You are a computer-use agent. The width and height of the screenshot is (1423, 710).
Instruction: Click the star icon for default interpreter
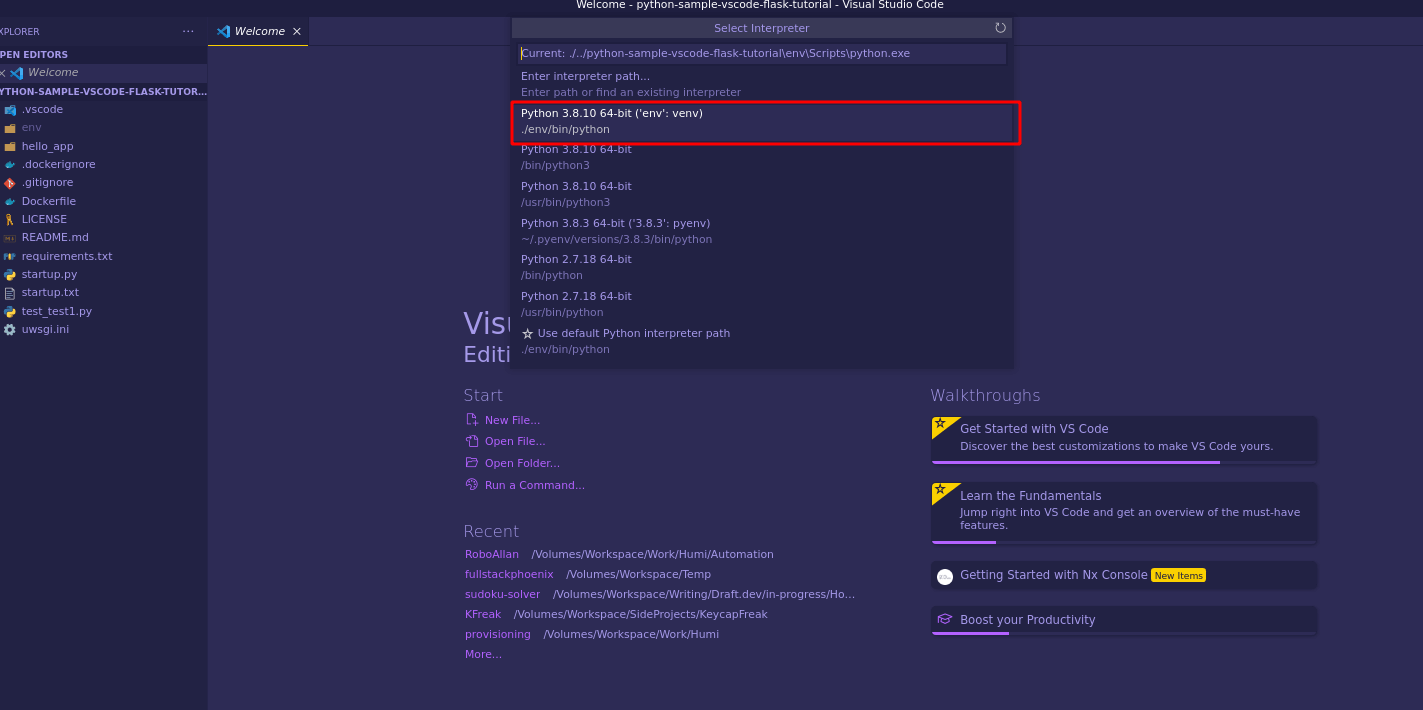click(x=527, y=334)
